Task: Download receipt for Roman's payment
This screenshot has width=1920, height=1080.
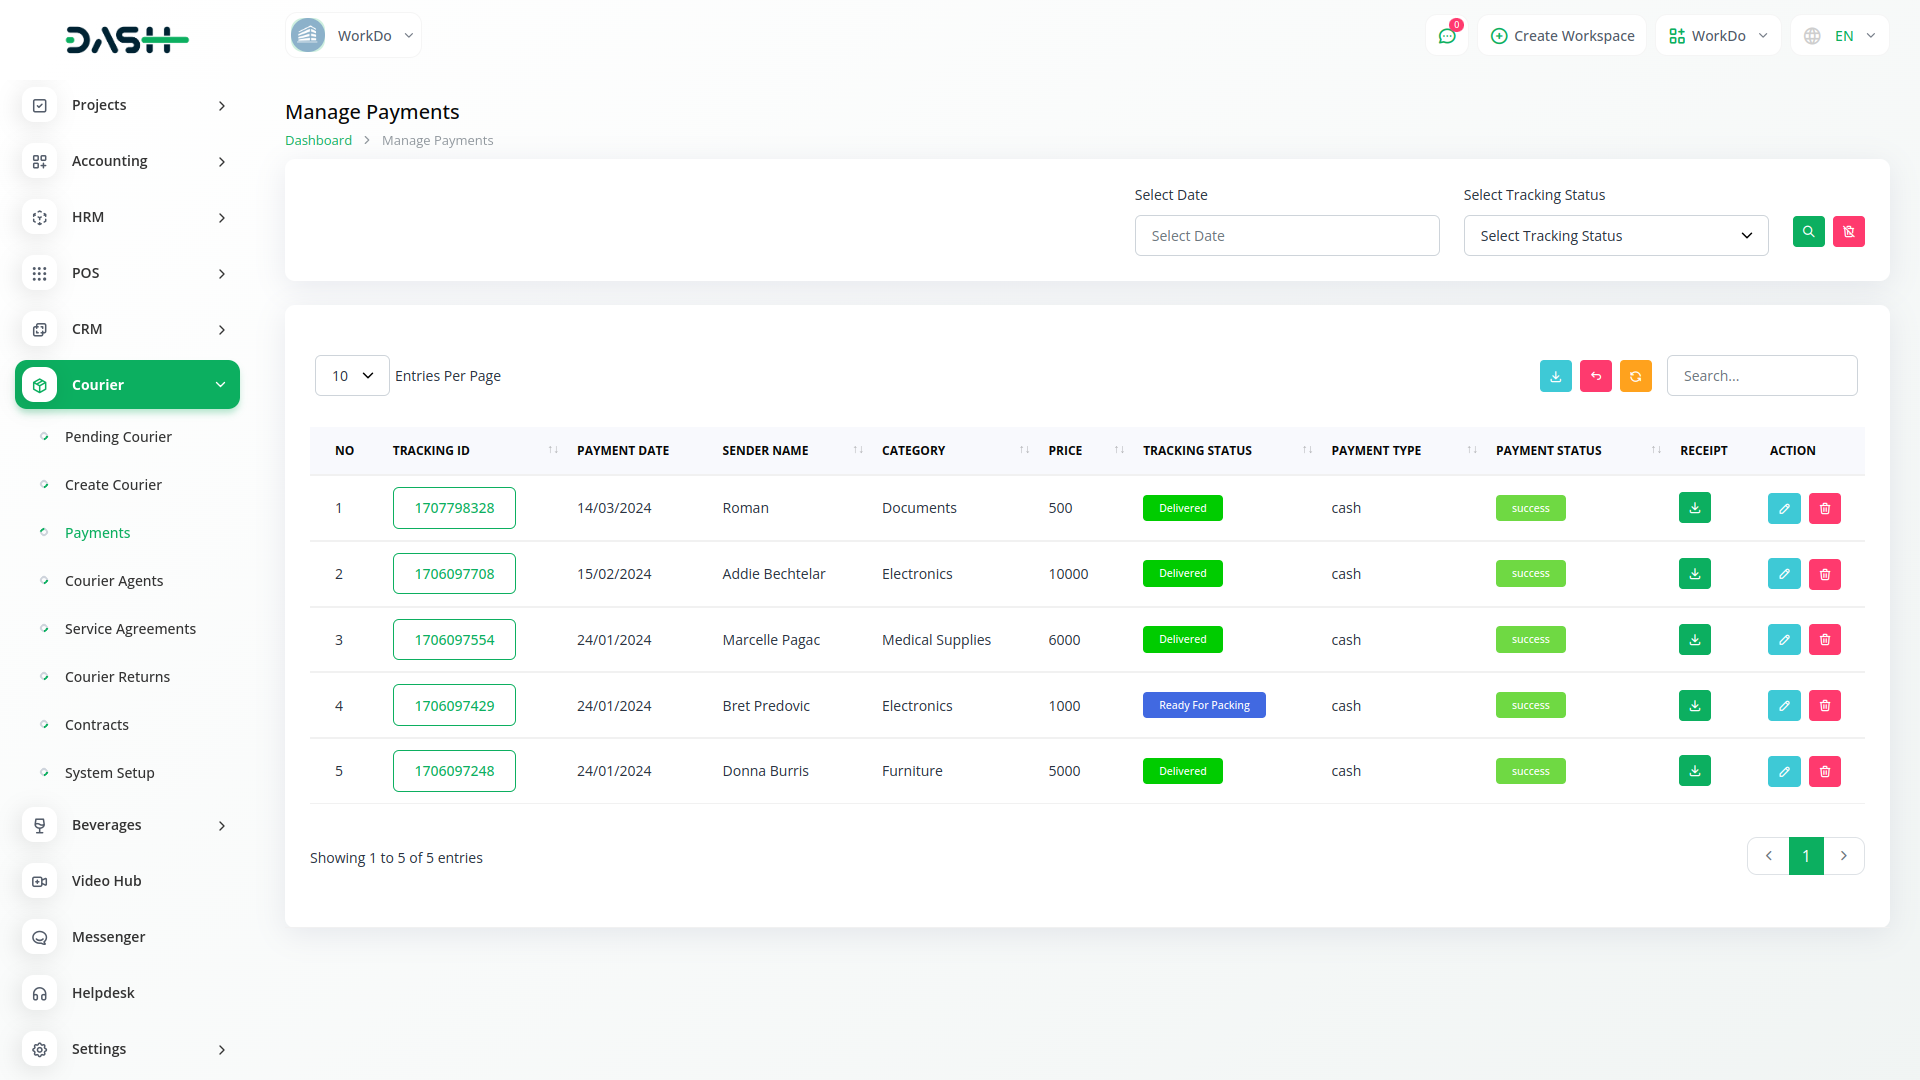Action: 1694,508
